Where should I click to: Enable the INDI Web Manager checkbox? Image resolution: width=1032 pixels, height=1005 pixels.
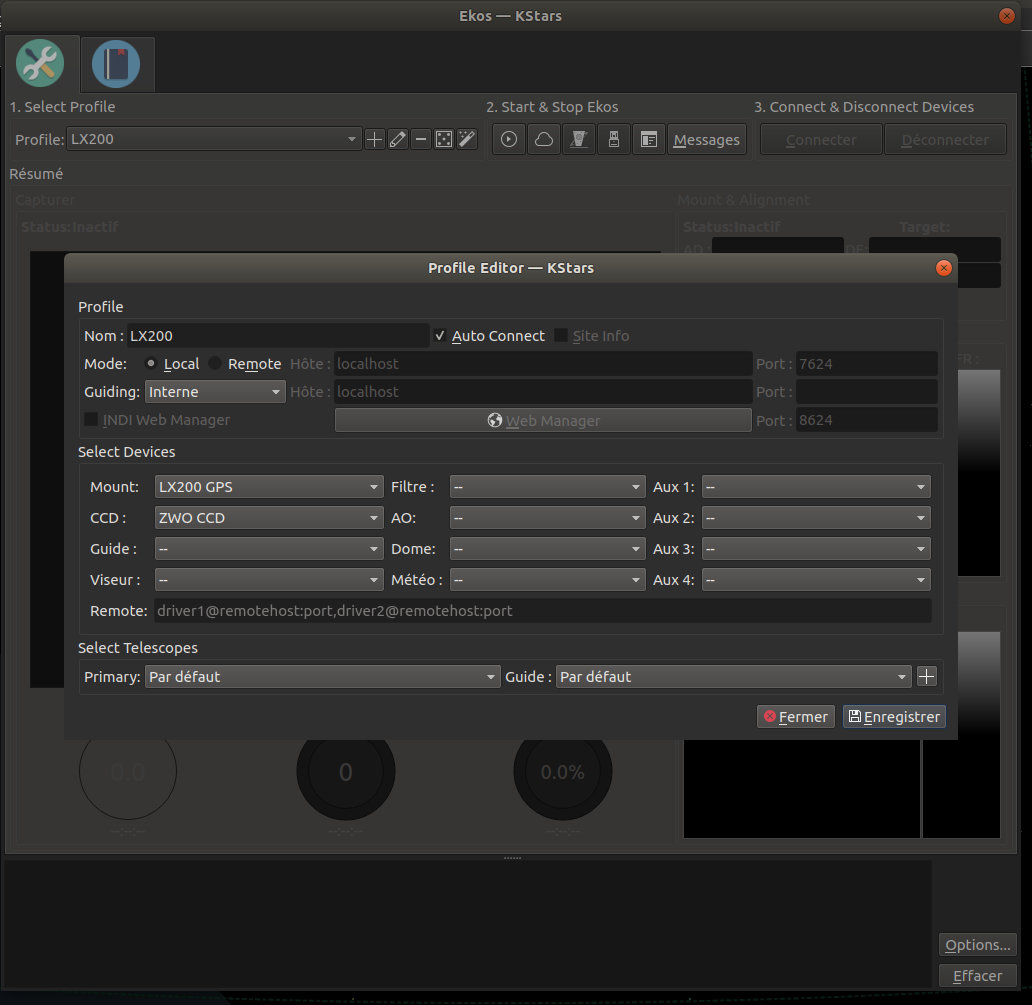[91, 419]
